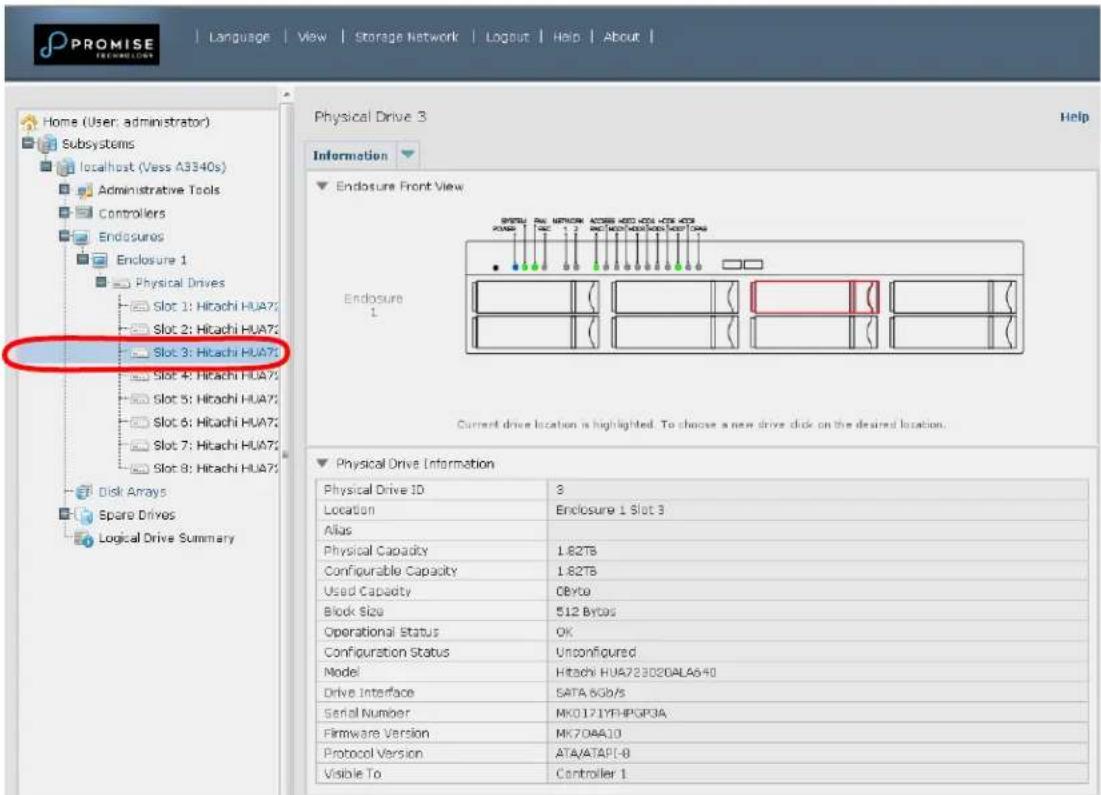Select Slot 4: Hitachi drive in tree
Image resolution: width=1101 pixels, height=795 pixels.
[216, 376]
